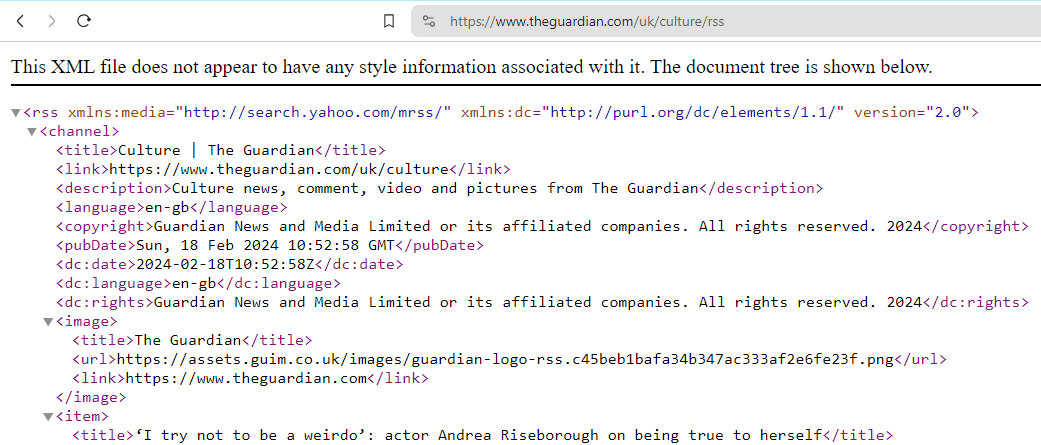Click the theguardian.com/uk/culture link text
This screenshot has height=445, width=1041.
tap(279, 170)
